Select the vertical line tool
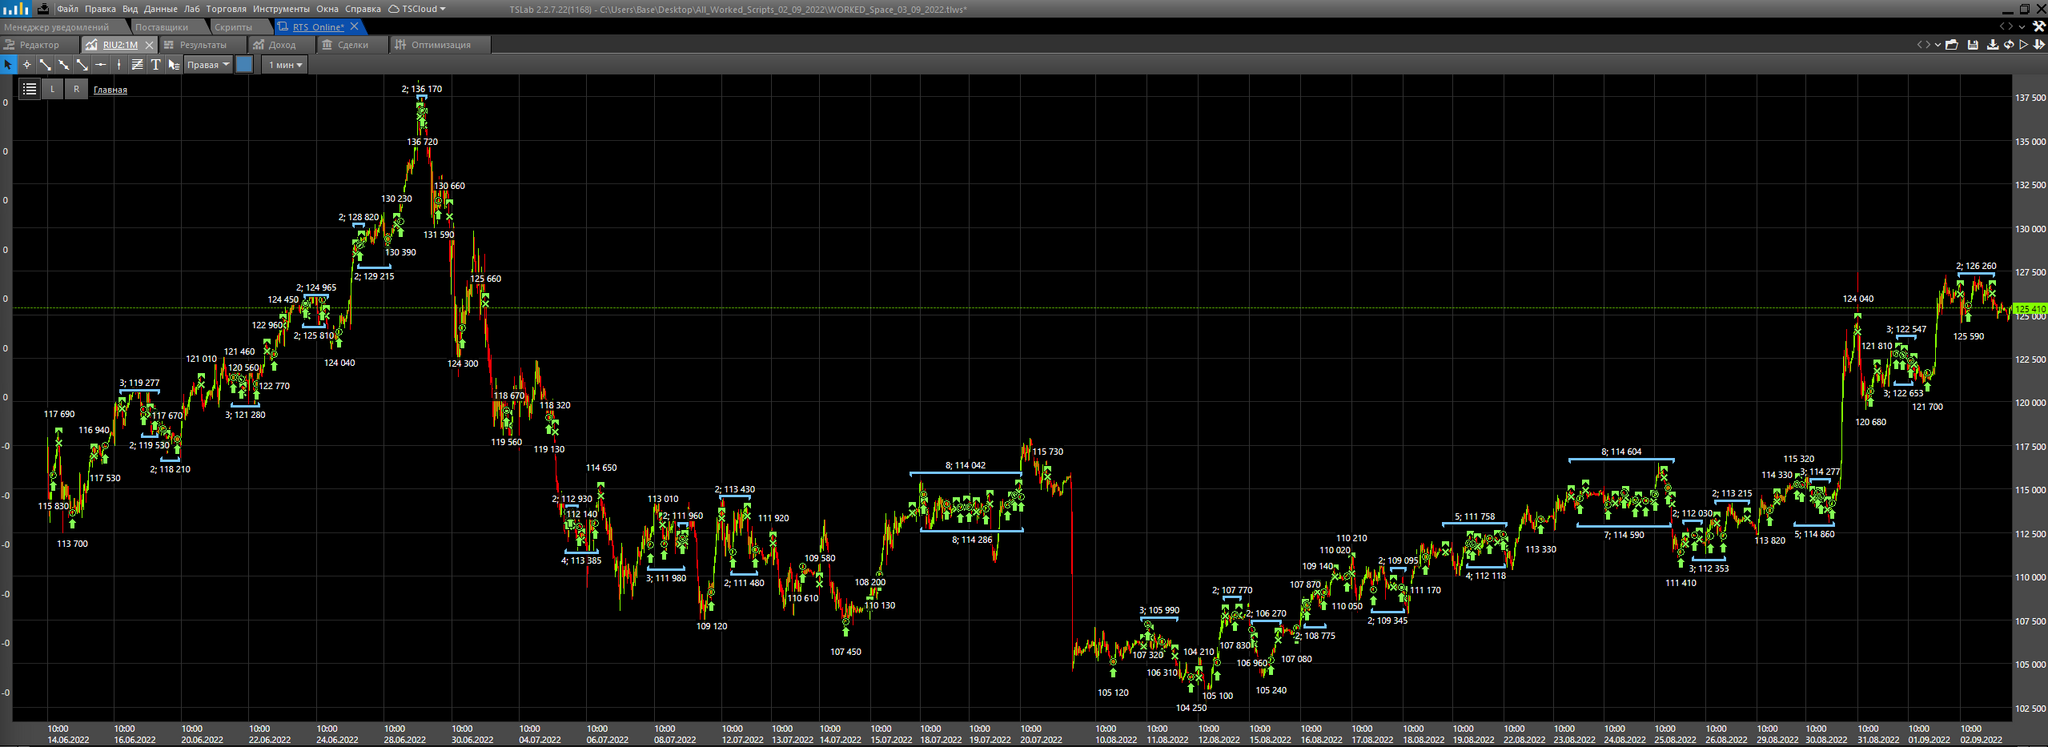 (119, 65)
